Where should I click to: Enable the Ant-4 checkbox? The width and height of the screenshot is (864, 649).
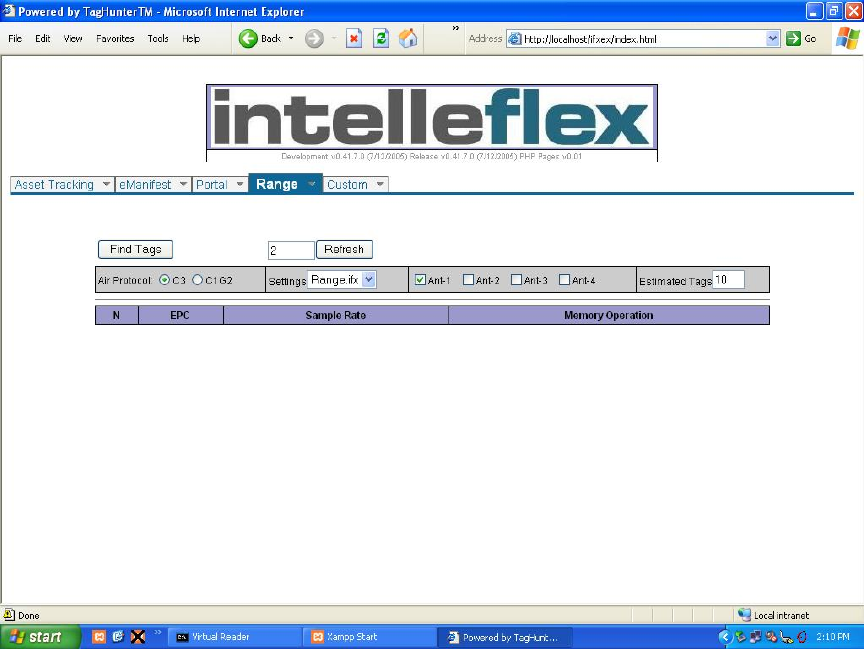pyautogui.click(x=564, y=280)
